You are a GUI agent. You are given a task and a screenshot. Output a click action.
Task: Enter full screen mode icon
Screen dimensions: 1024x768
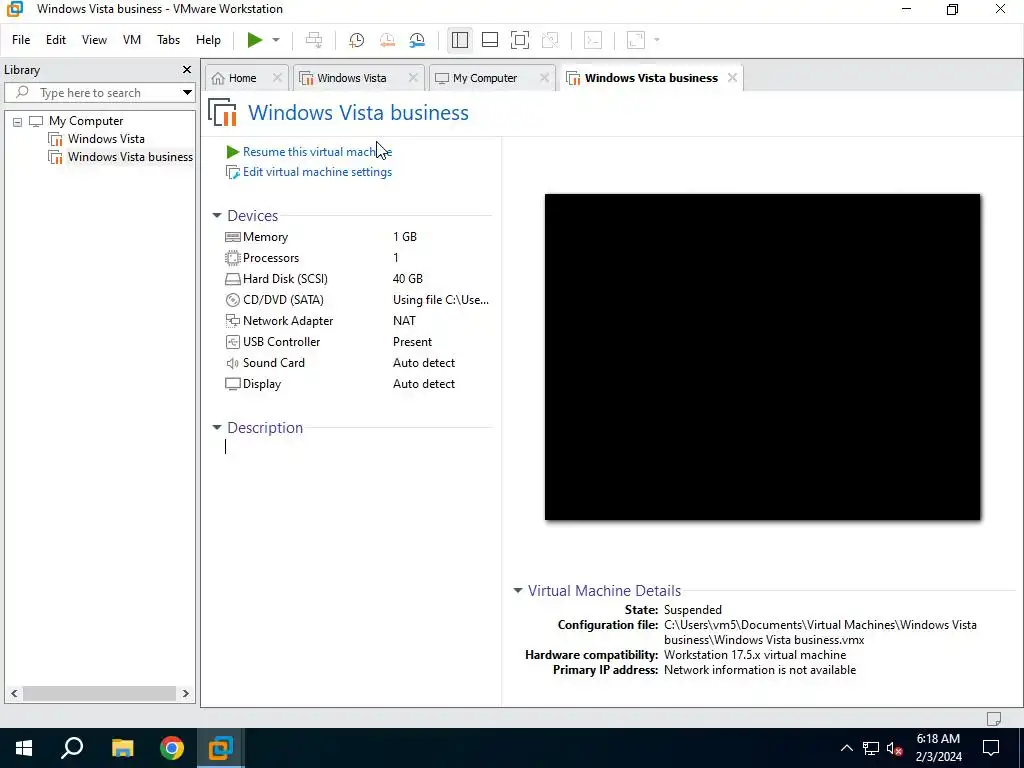coord(520,40)
